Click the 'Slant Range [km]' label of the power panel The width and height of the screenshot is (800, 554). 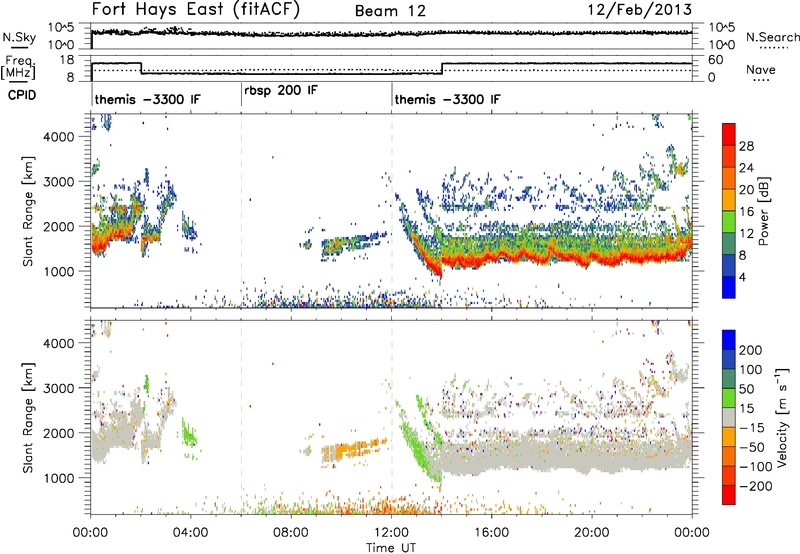[x=28, y=211]
